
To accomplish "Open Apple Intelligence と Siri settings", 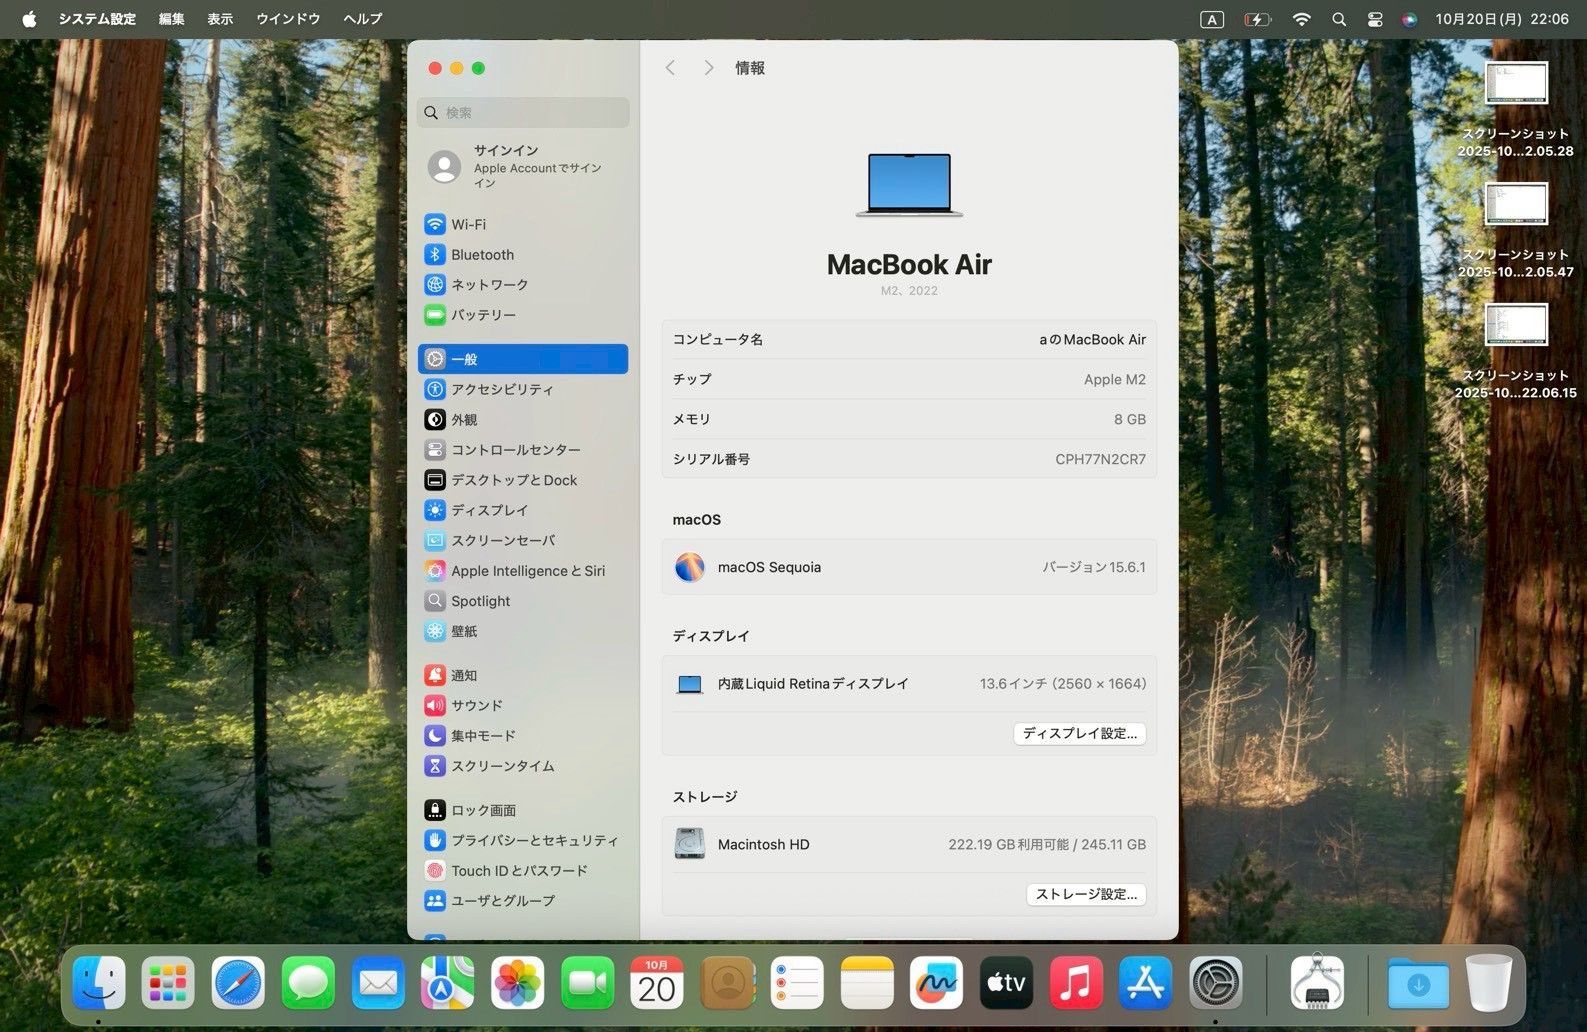I will pos(527,570).
